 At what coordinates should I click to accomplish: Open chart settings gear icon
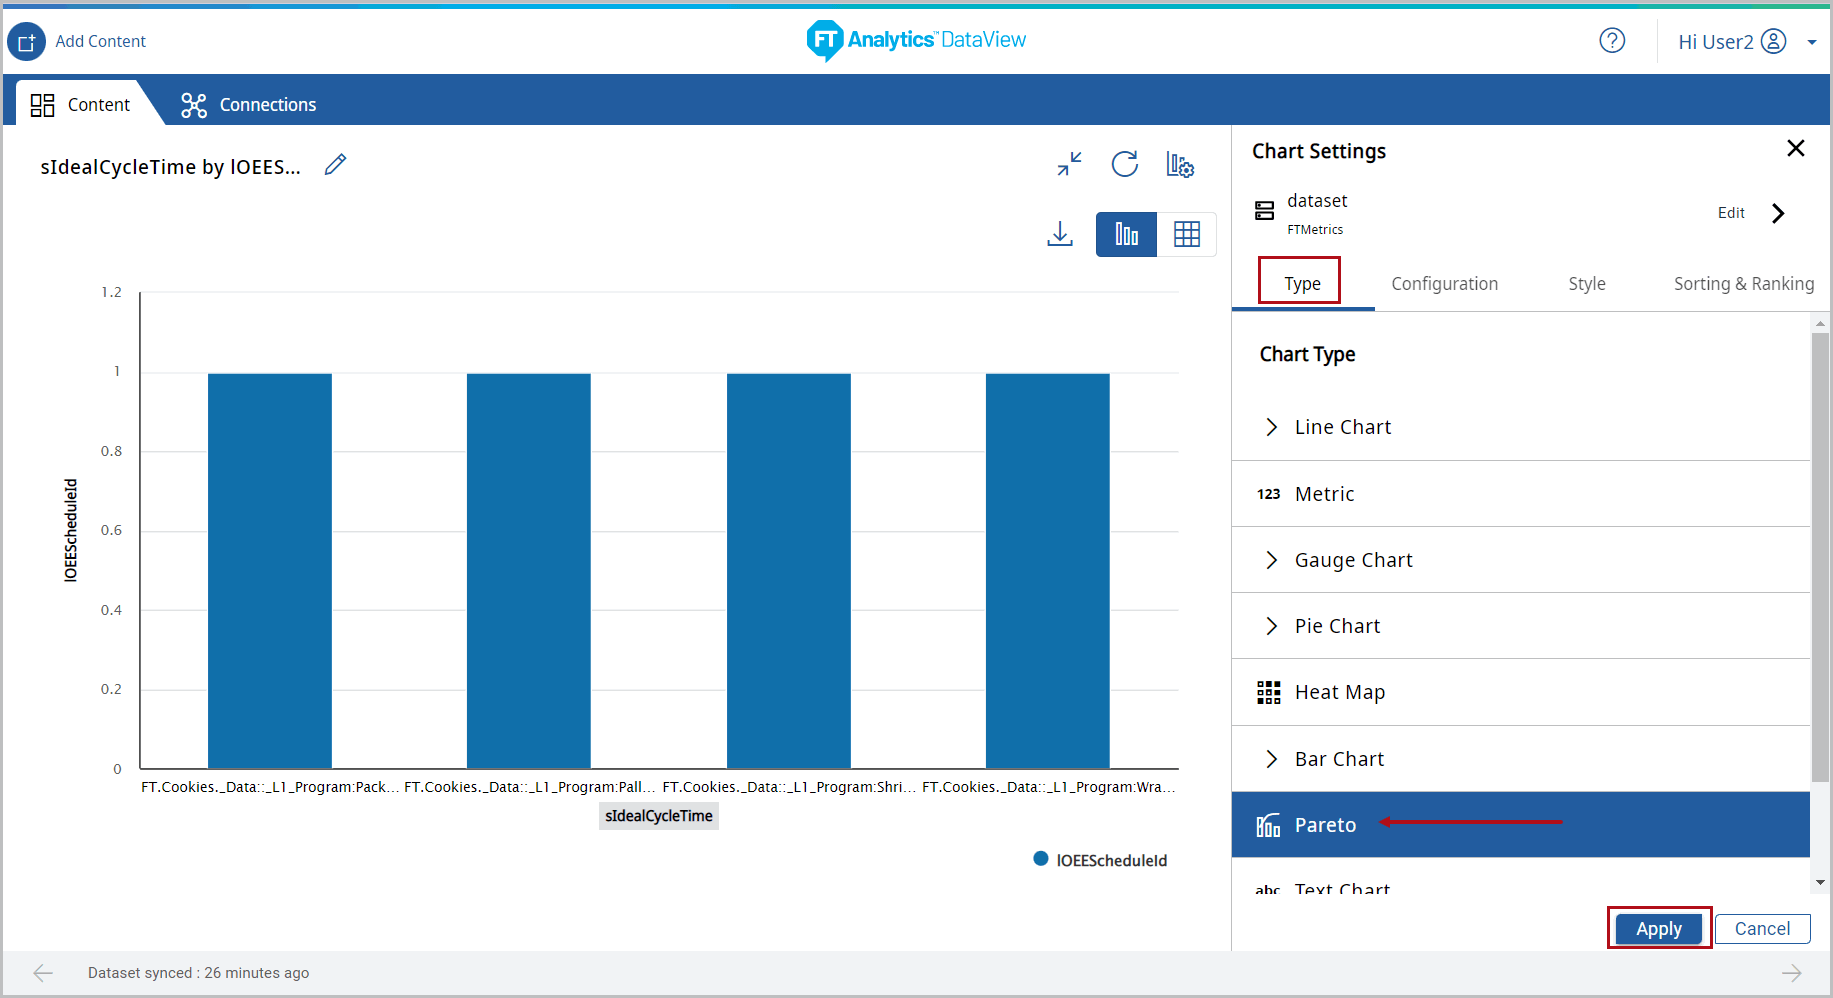1180,164
